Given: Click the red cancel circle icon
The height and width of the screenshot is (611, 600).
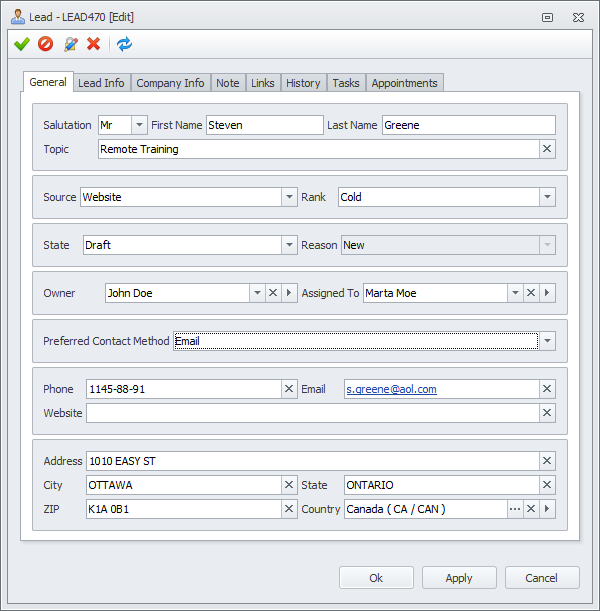Looking at the screenshot, I should (x=46, y=44).
